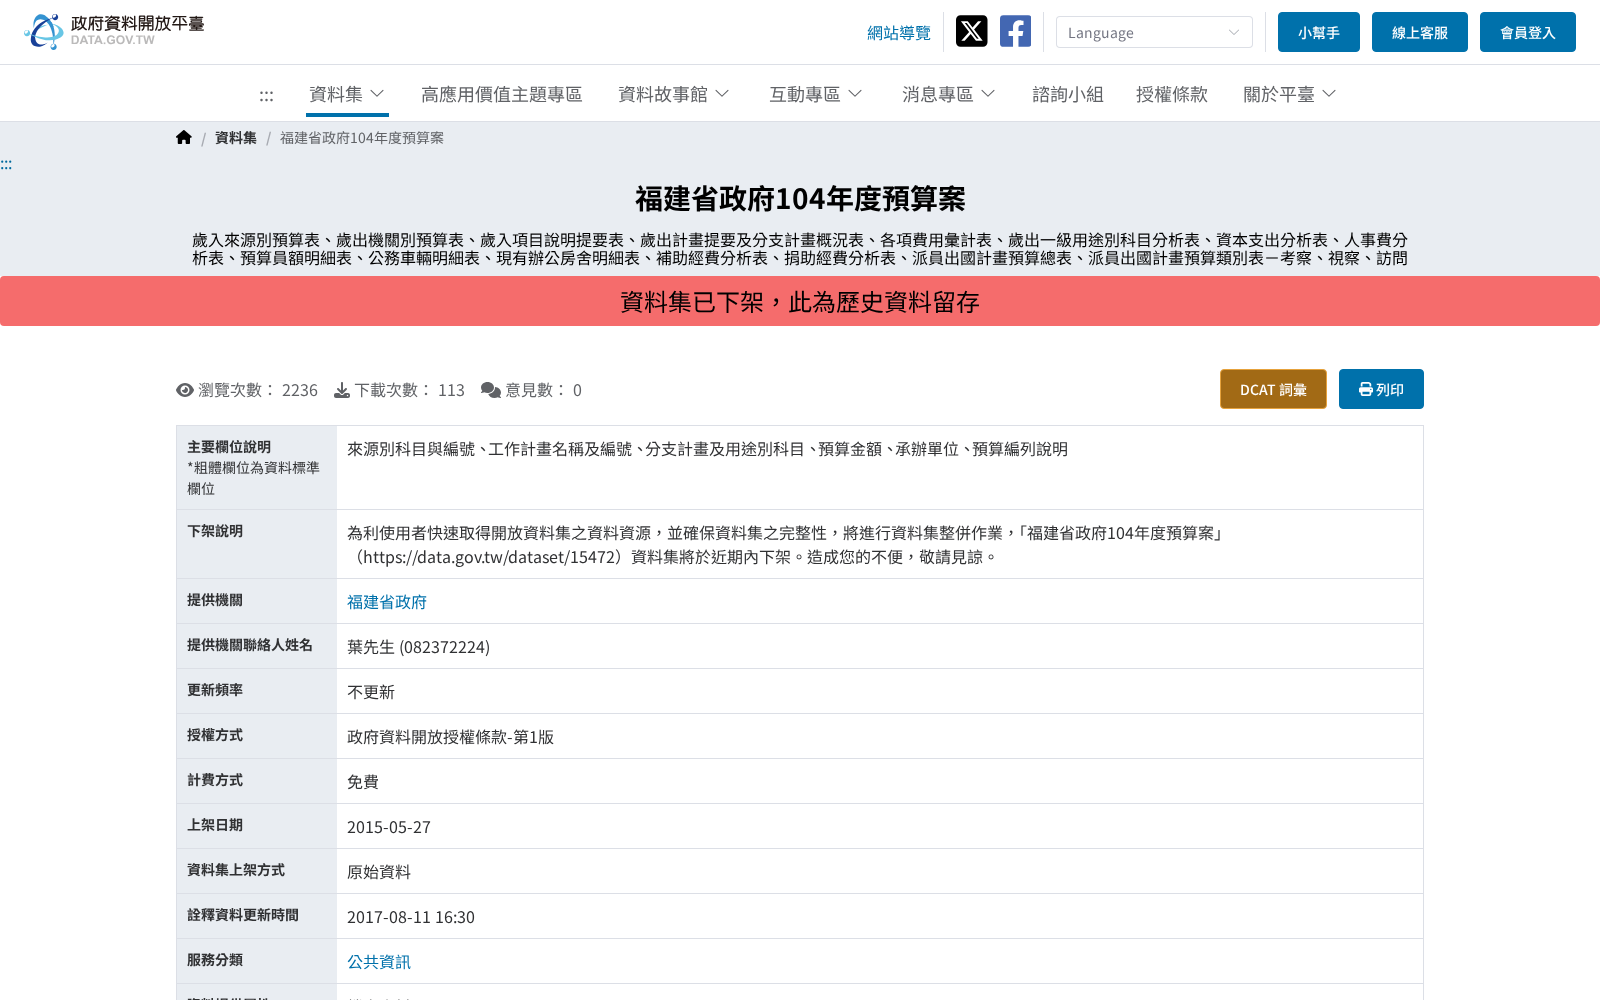Click the 下架說明 row label
1600x1000 pixels.
pos(215,531)
